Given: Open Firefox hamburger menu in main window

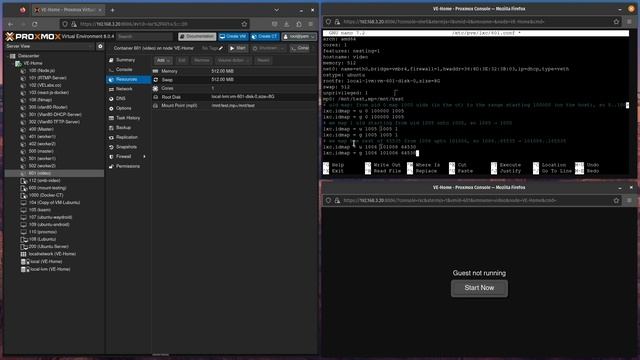Looking at the screenshot, I should tap(311, 24).
